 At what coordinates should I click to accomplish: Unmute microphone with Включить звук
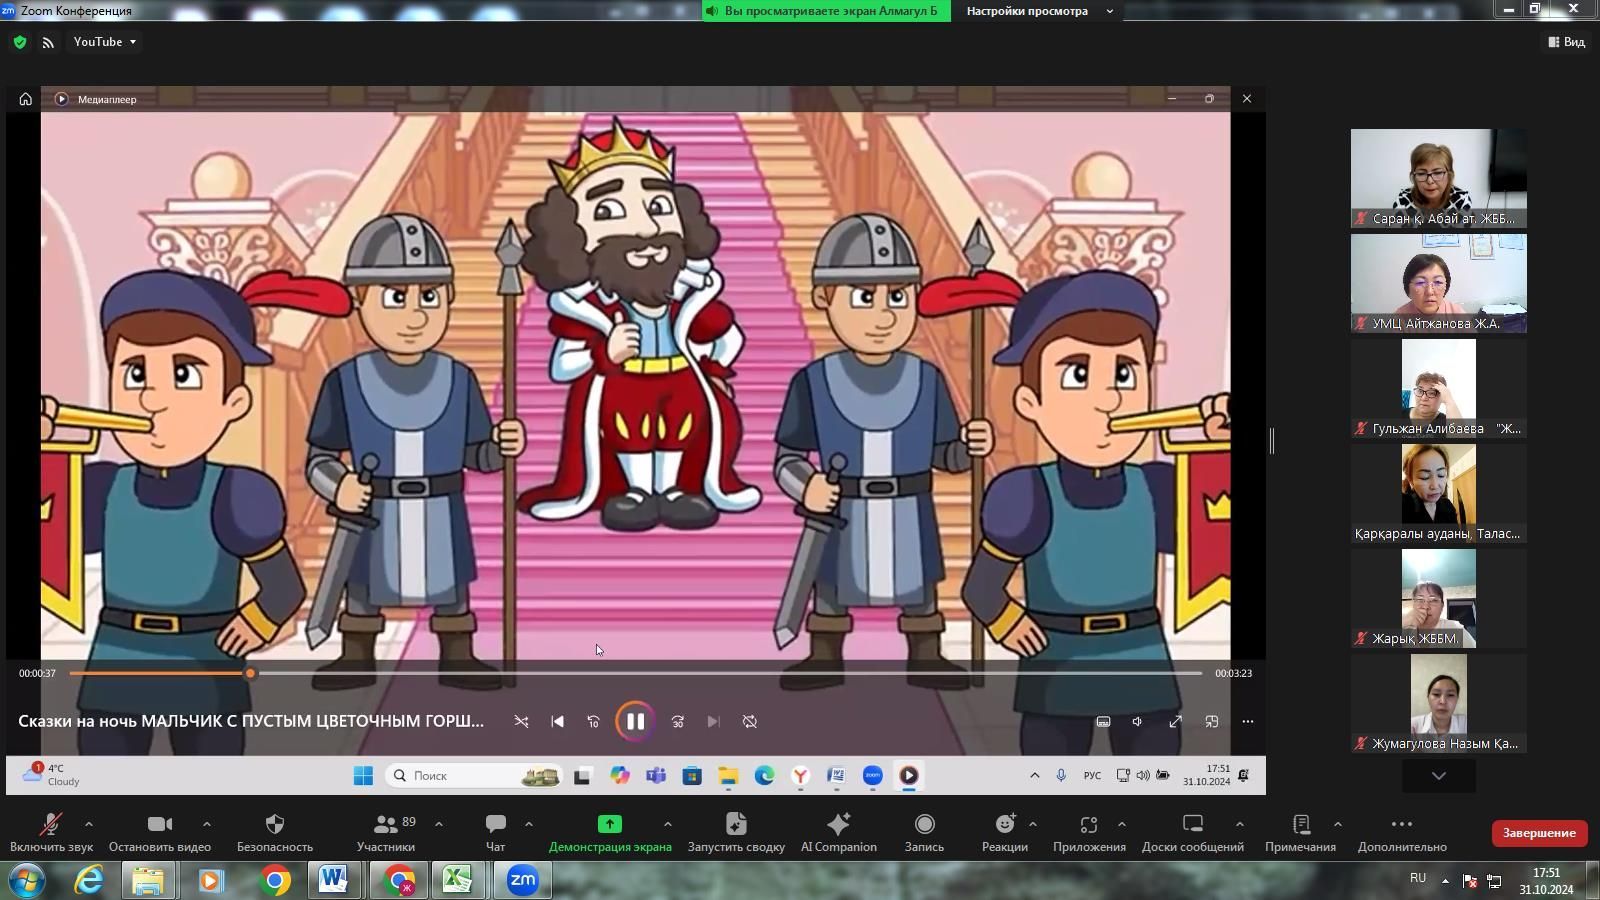click(50, 824)
